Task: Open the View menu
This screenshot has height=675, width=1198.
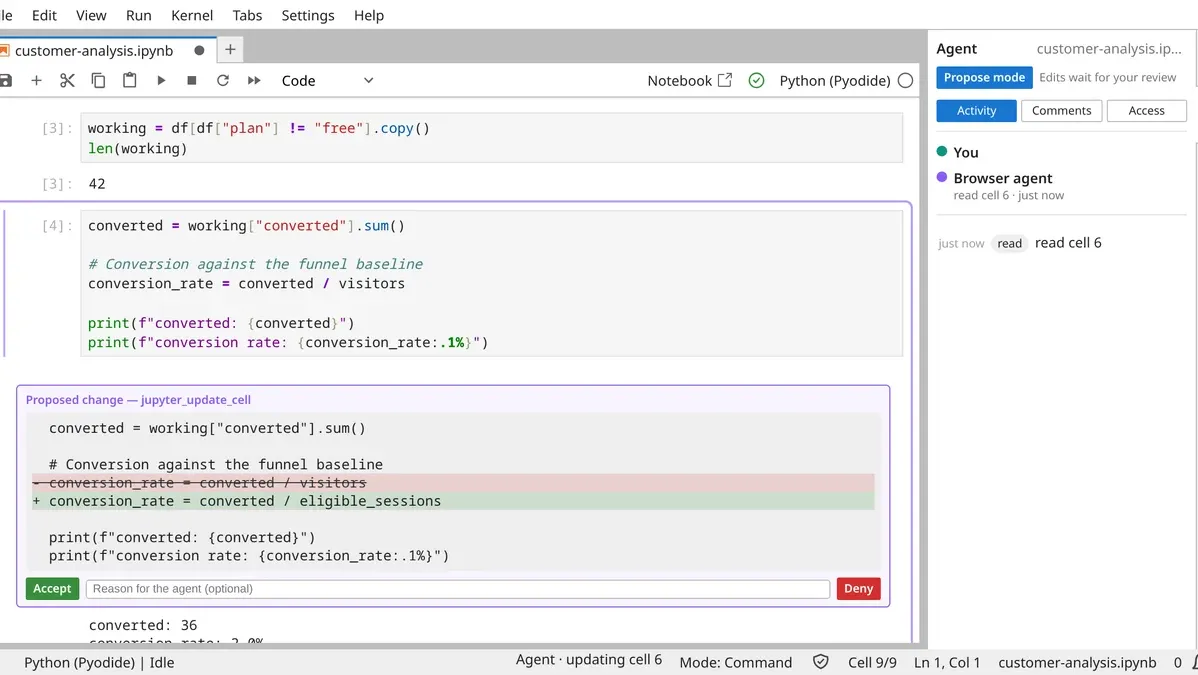Action: click(91, 15)
